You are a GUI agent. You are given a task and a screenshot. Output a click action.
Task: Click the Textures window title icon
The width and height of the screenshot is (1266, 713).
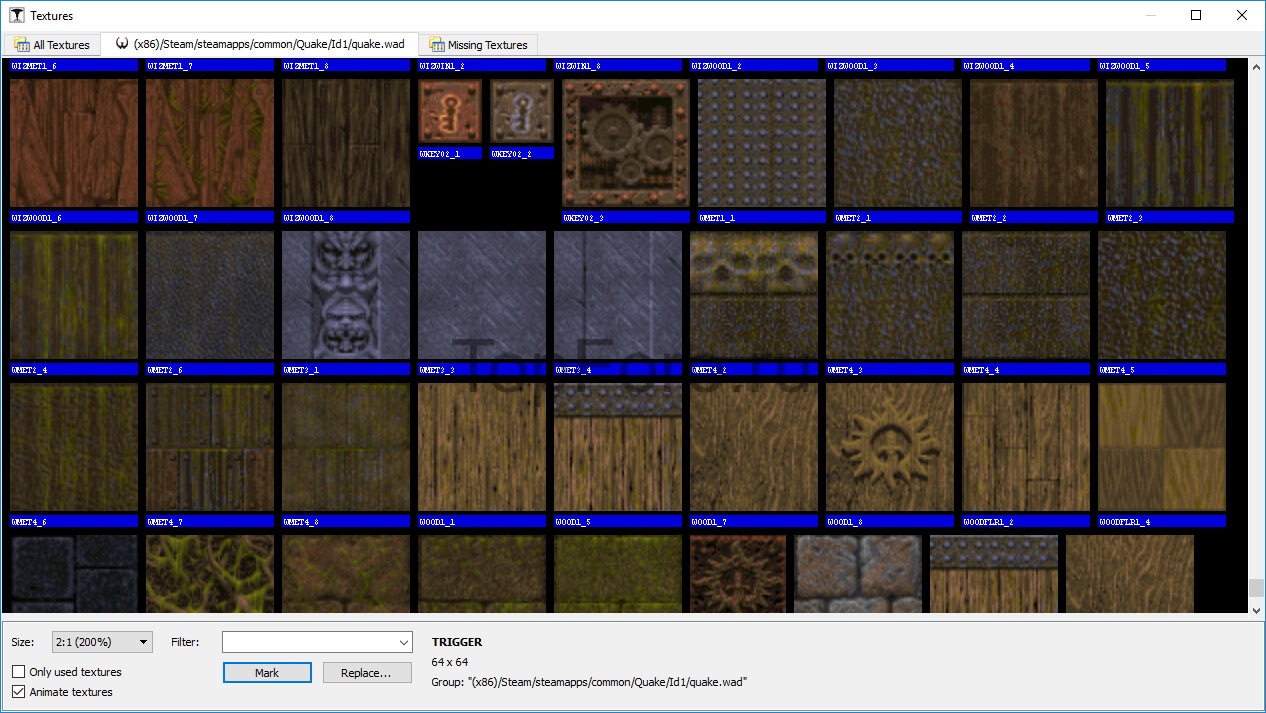(17, 15)
